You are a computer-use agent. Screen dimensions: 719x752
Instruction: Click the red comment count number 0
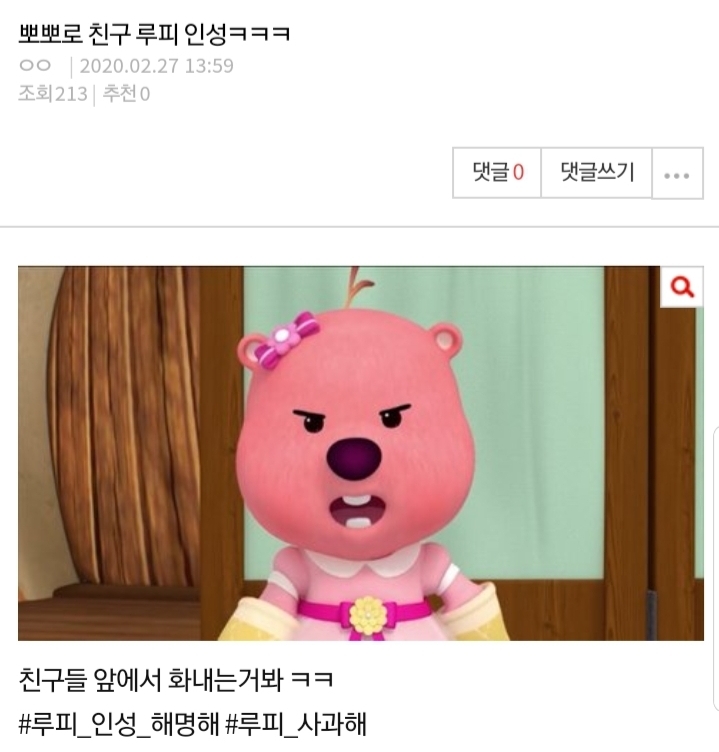(519, 172)
